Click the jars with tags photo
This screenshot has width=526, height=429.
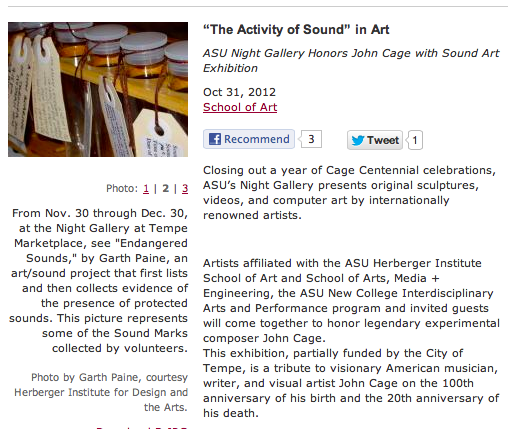click(98, 90)
